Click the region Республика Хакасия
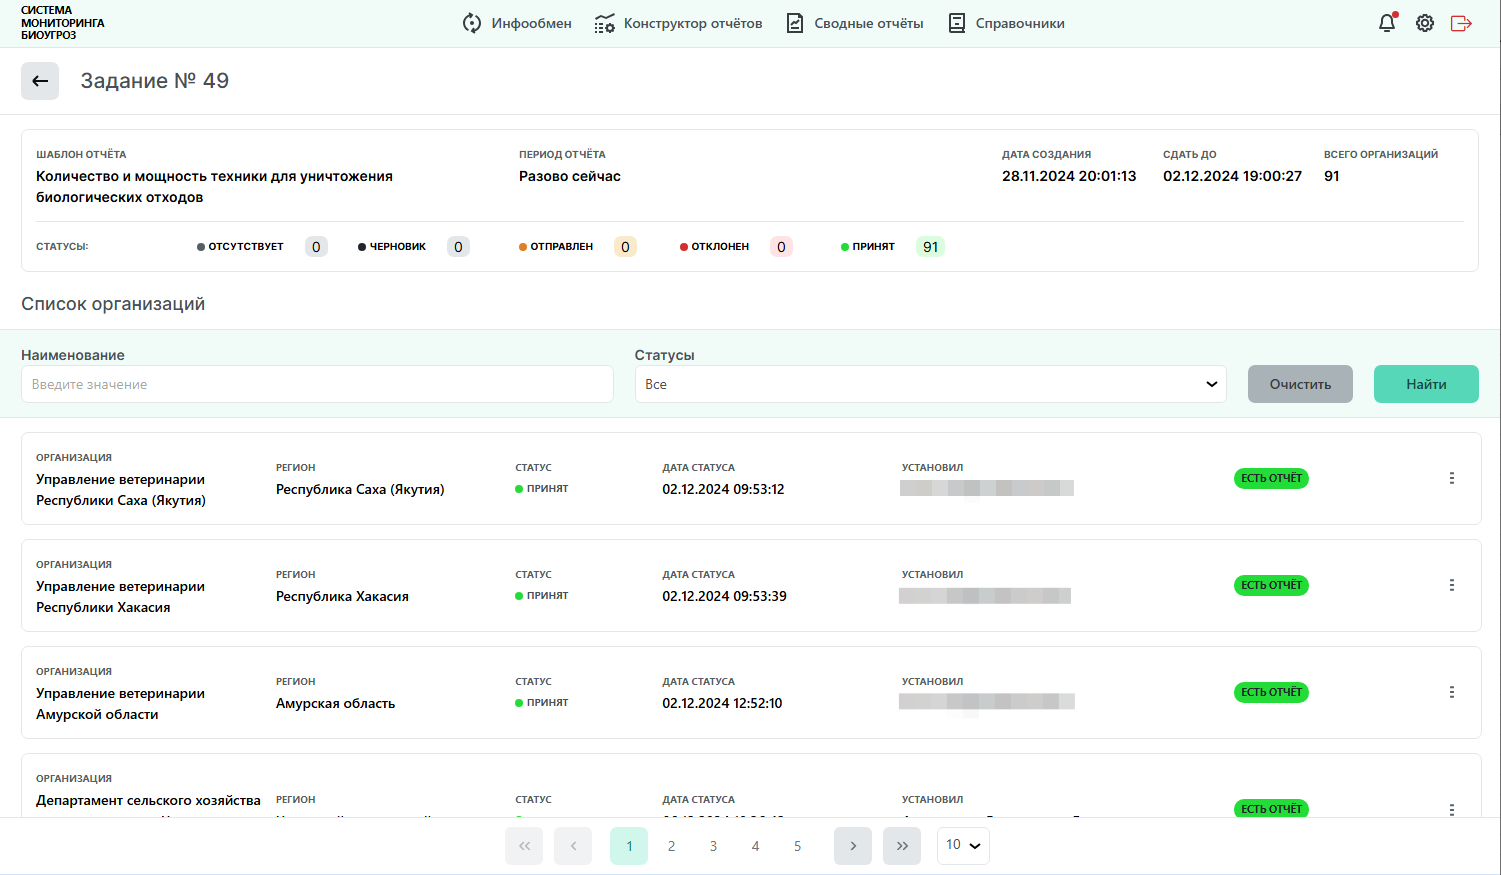Viewport: 1501px width, 875px height. (342, 596)
